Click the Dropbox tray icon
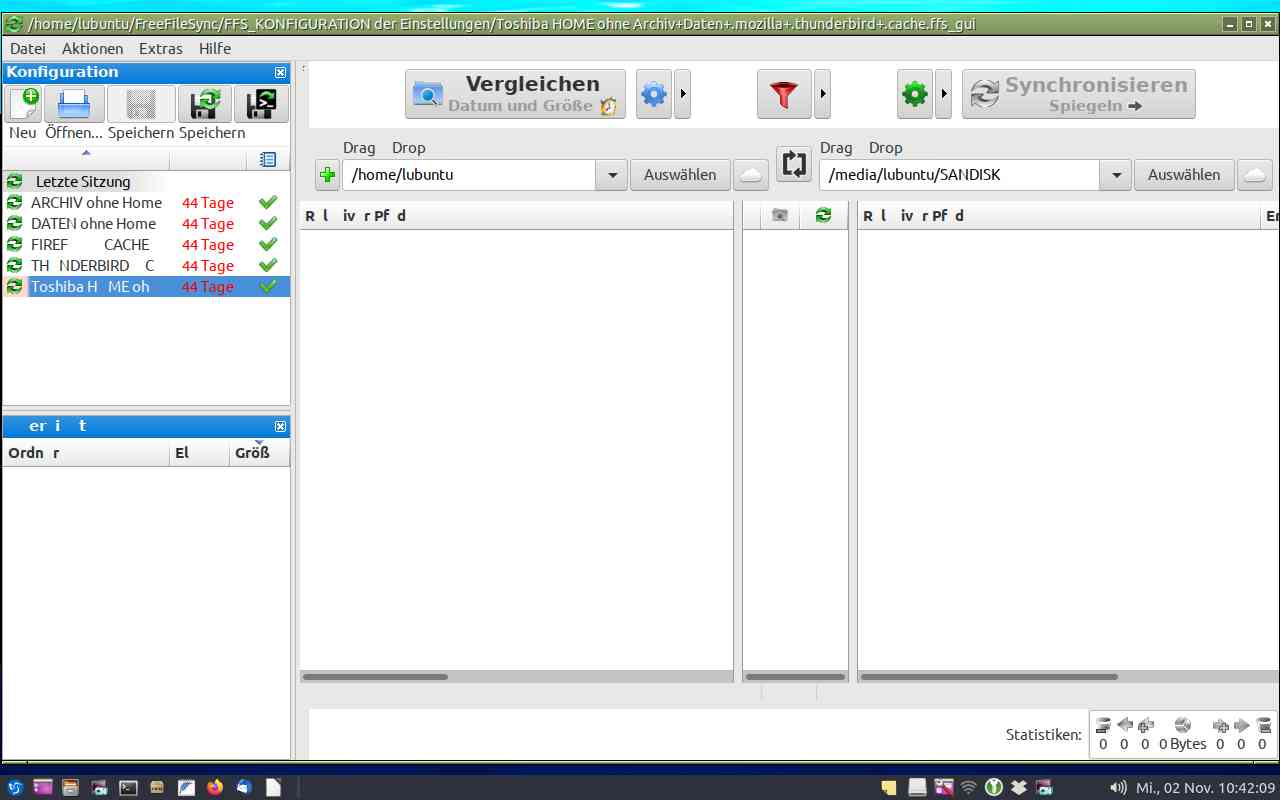 click(x=1019, y=787)
